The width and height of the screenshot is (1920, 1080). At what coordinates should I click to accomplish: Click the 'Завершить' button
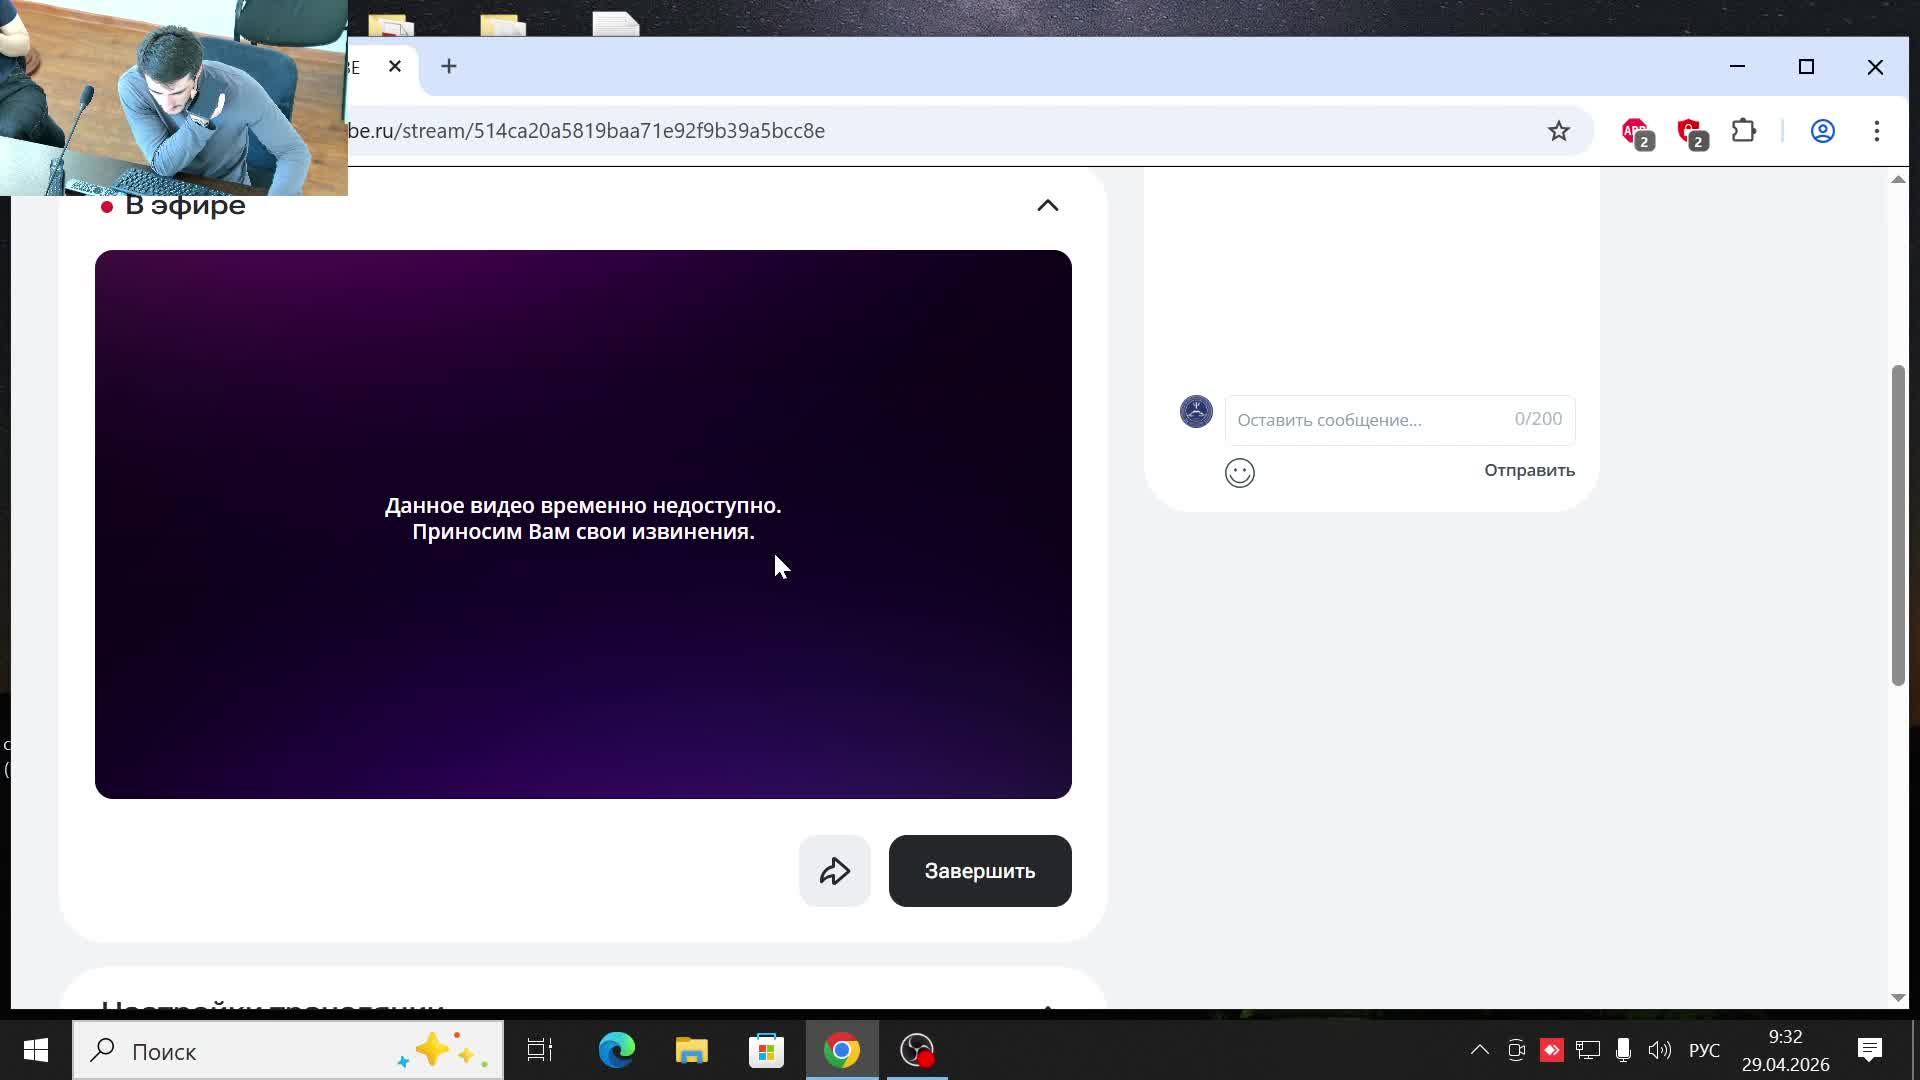click(x=979, y=871)
